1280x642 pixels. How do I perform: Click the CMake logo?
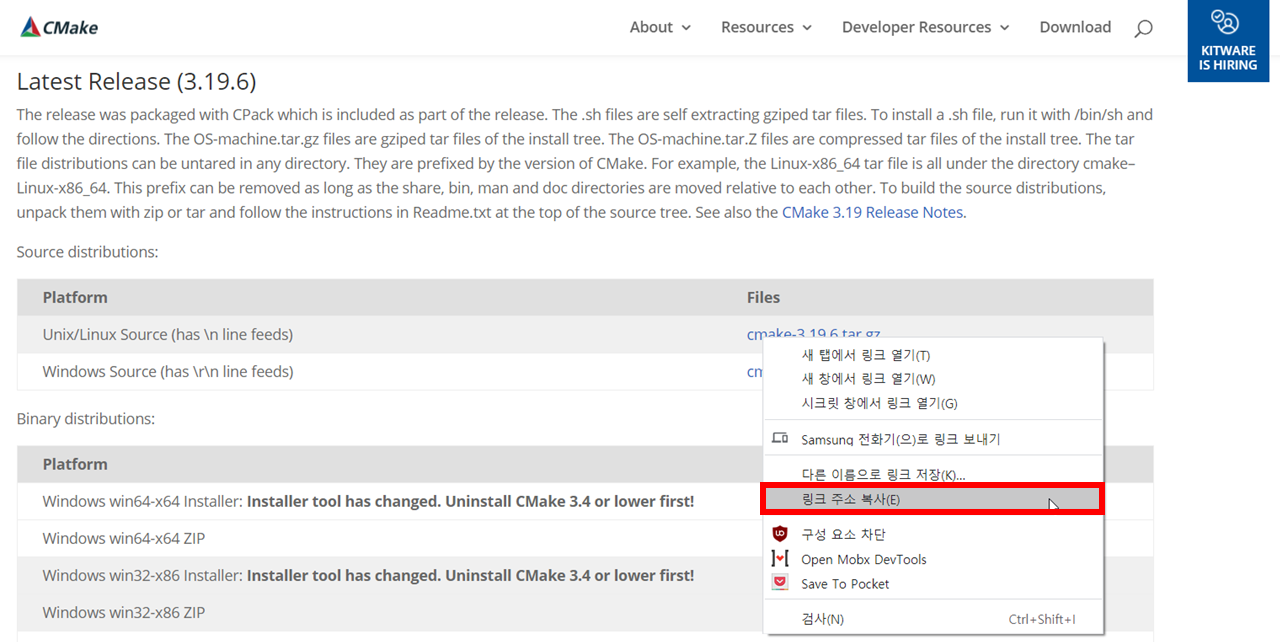(x=59, y=27)
